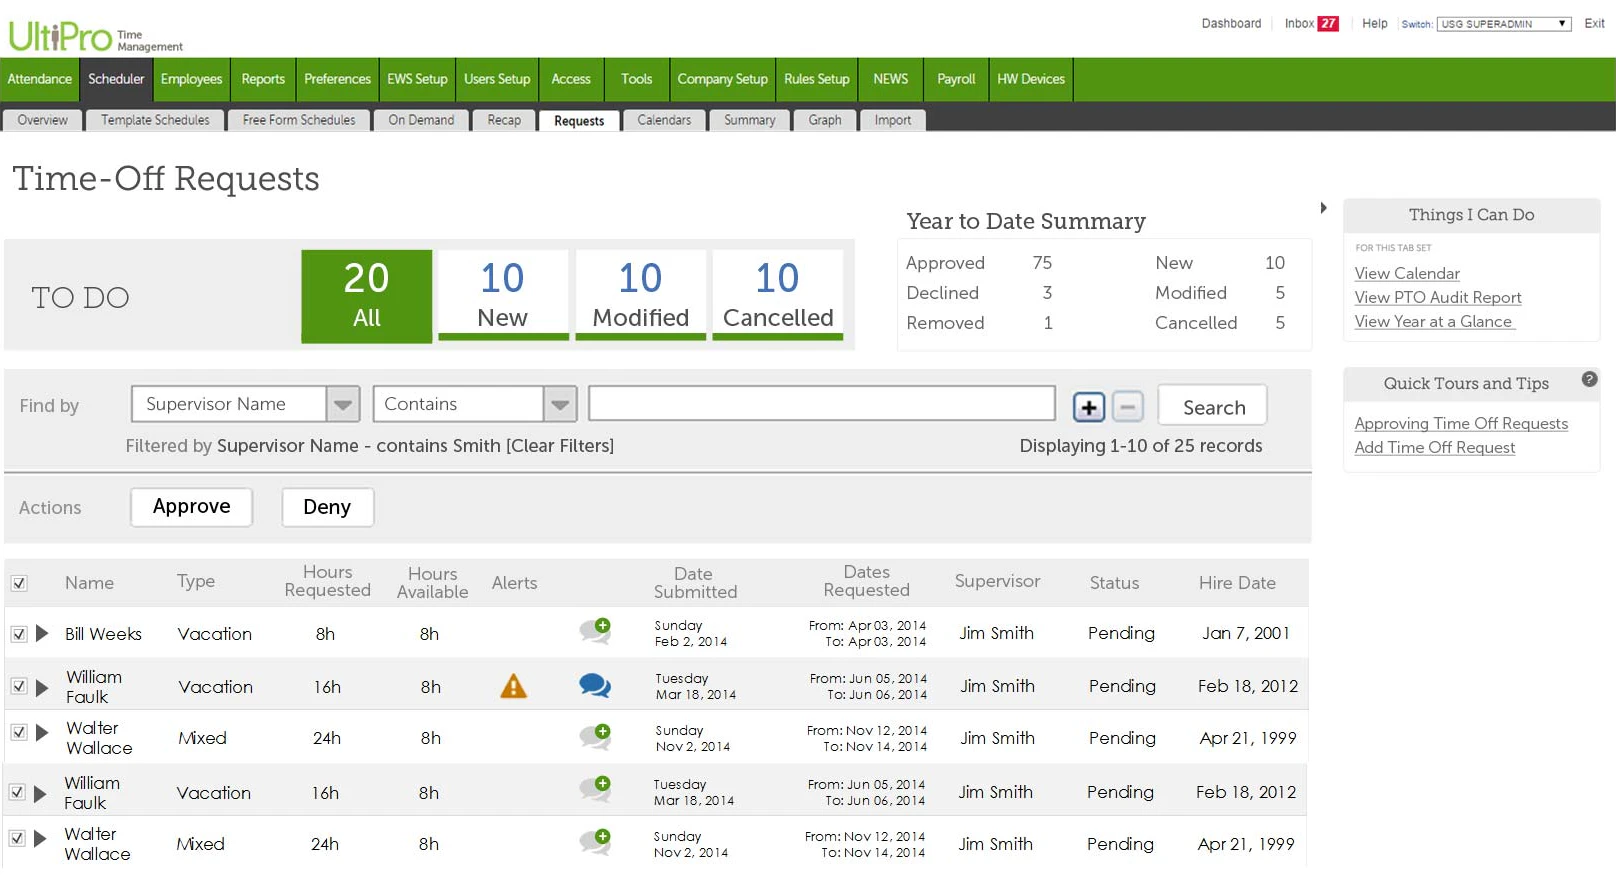Open blue comments bubble in William Faulk row
1616x875 pixels.
[595, 685]
